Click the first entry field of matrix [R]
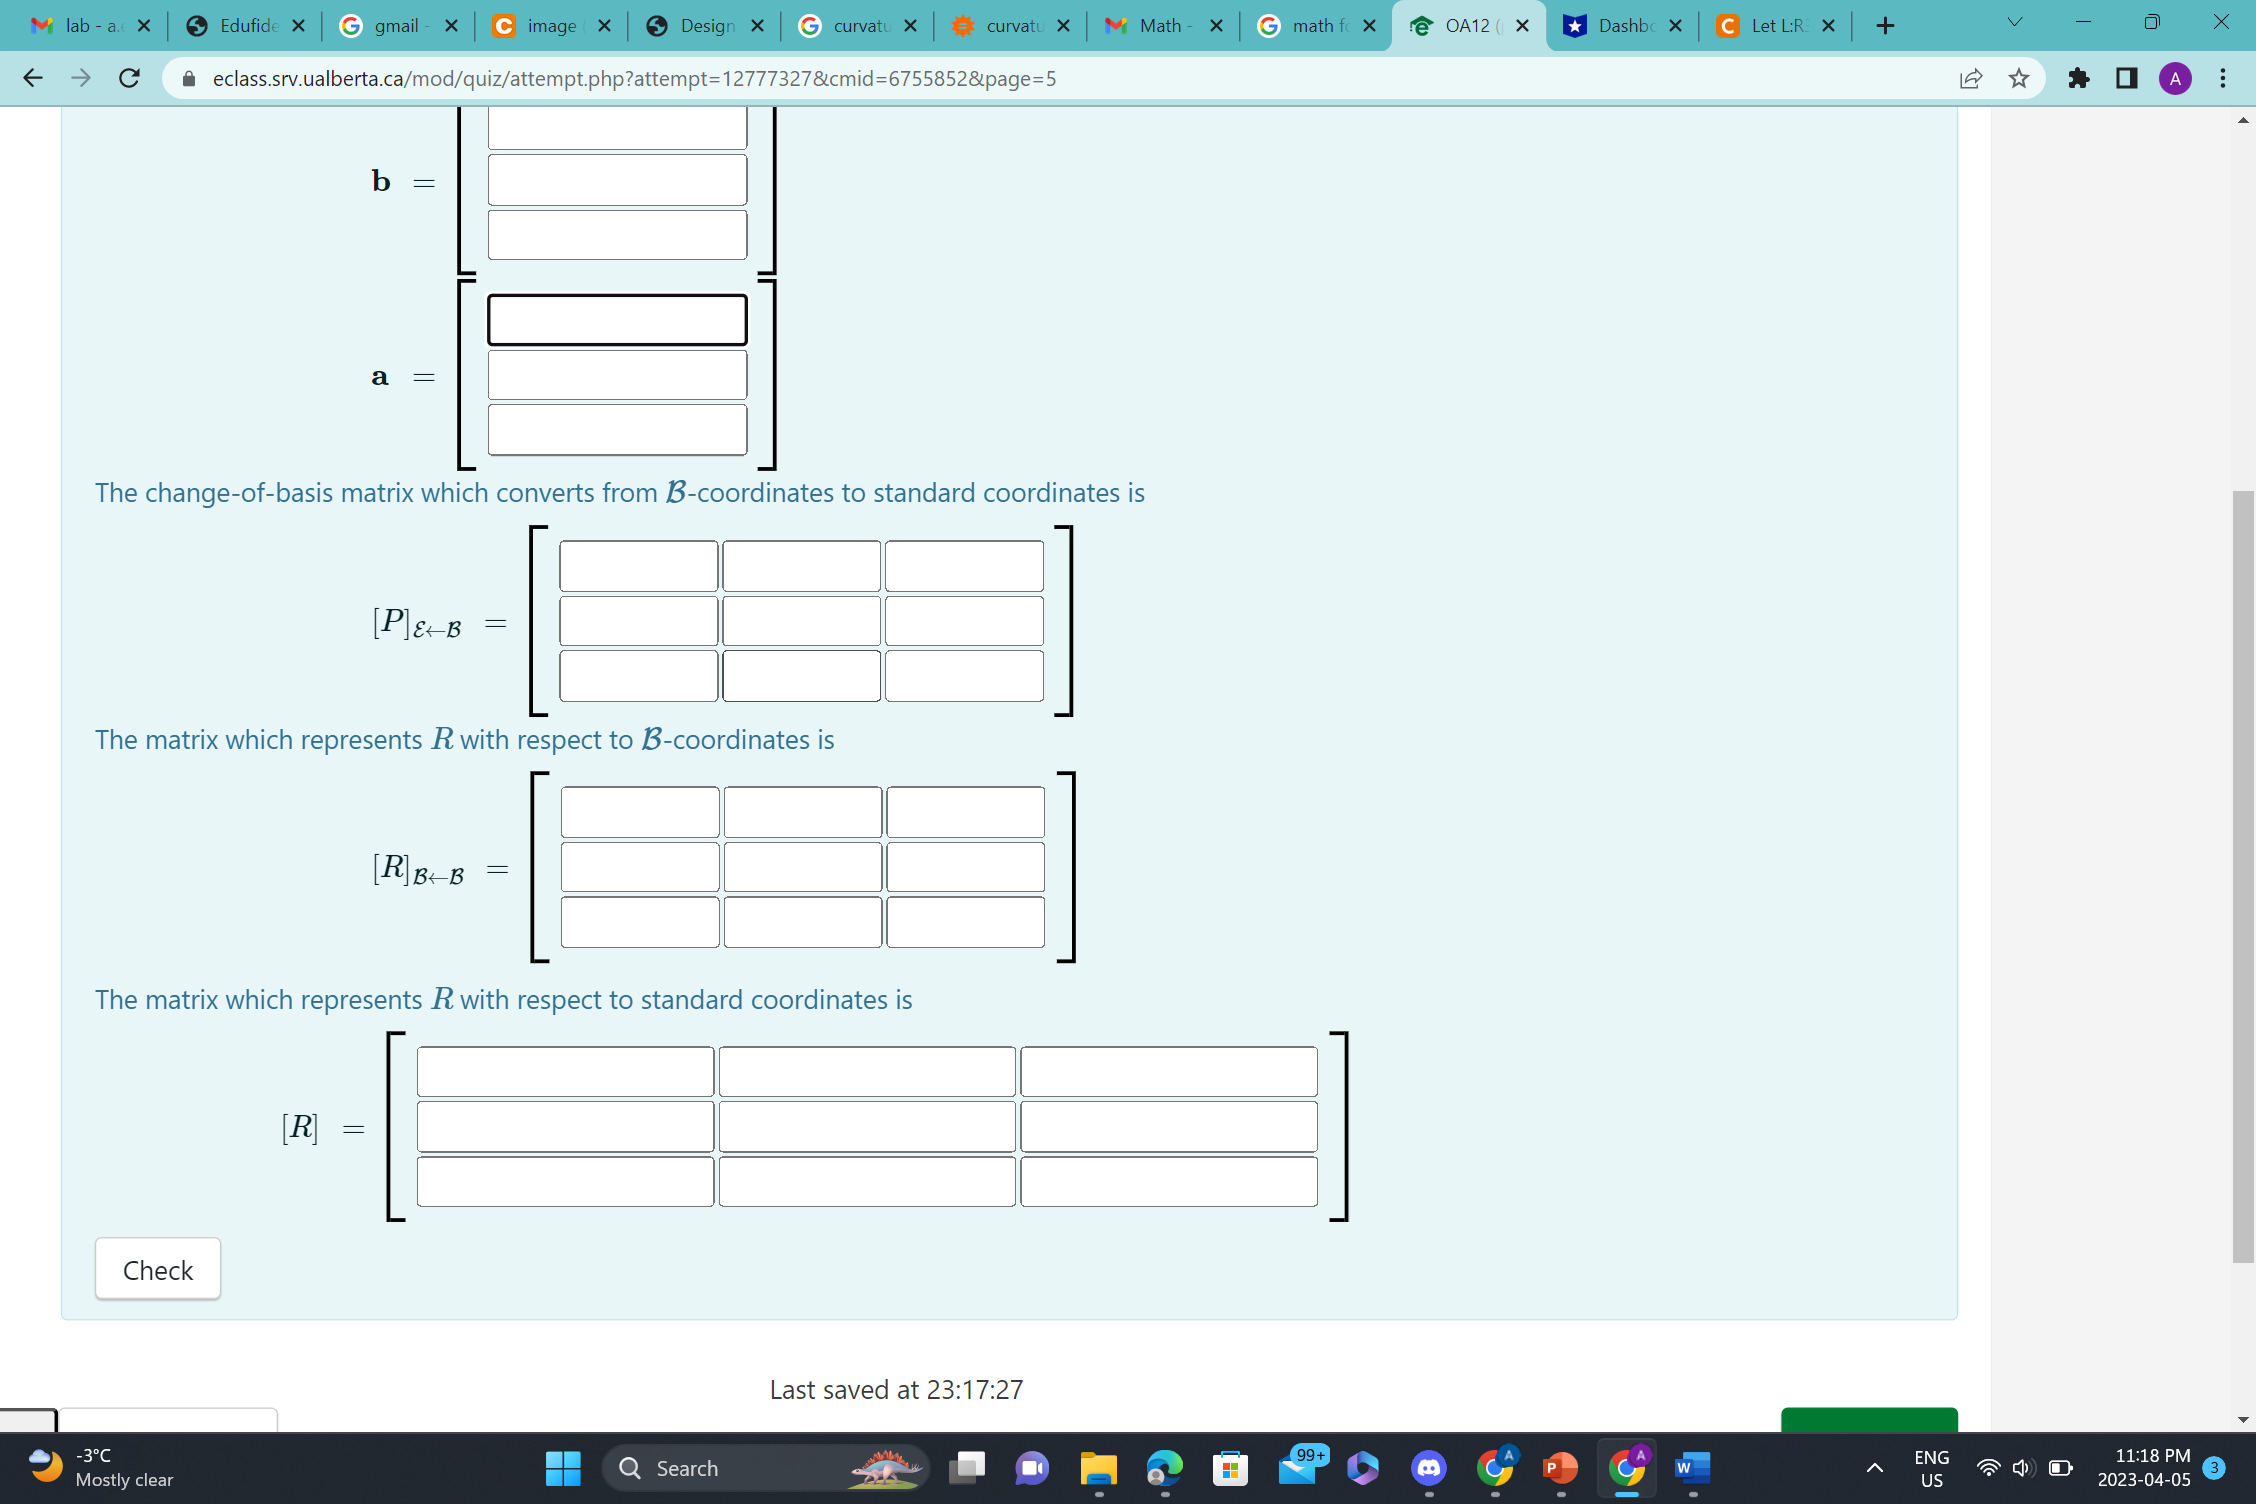 pos(565,1071)
